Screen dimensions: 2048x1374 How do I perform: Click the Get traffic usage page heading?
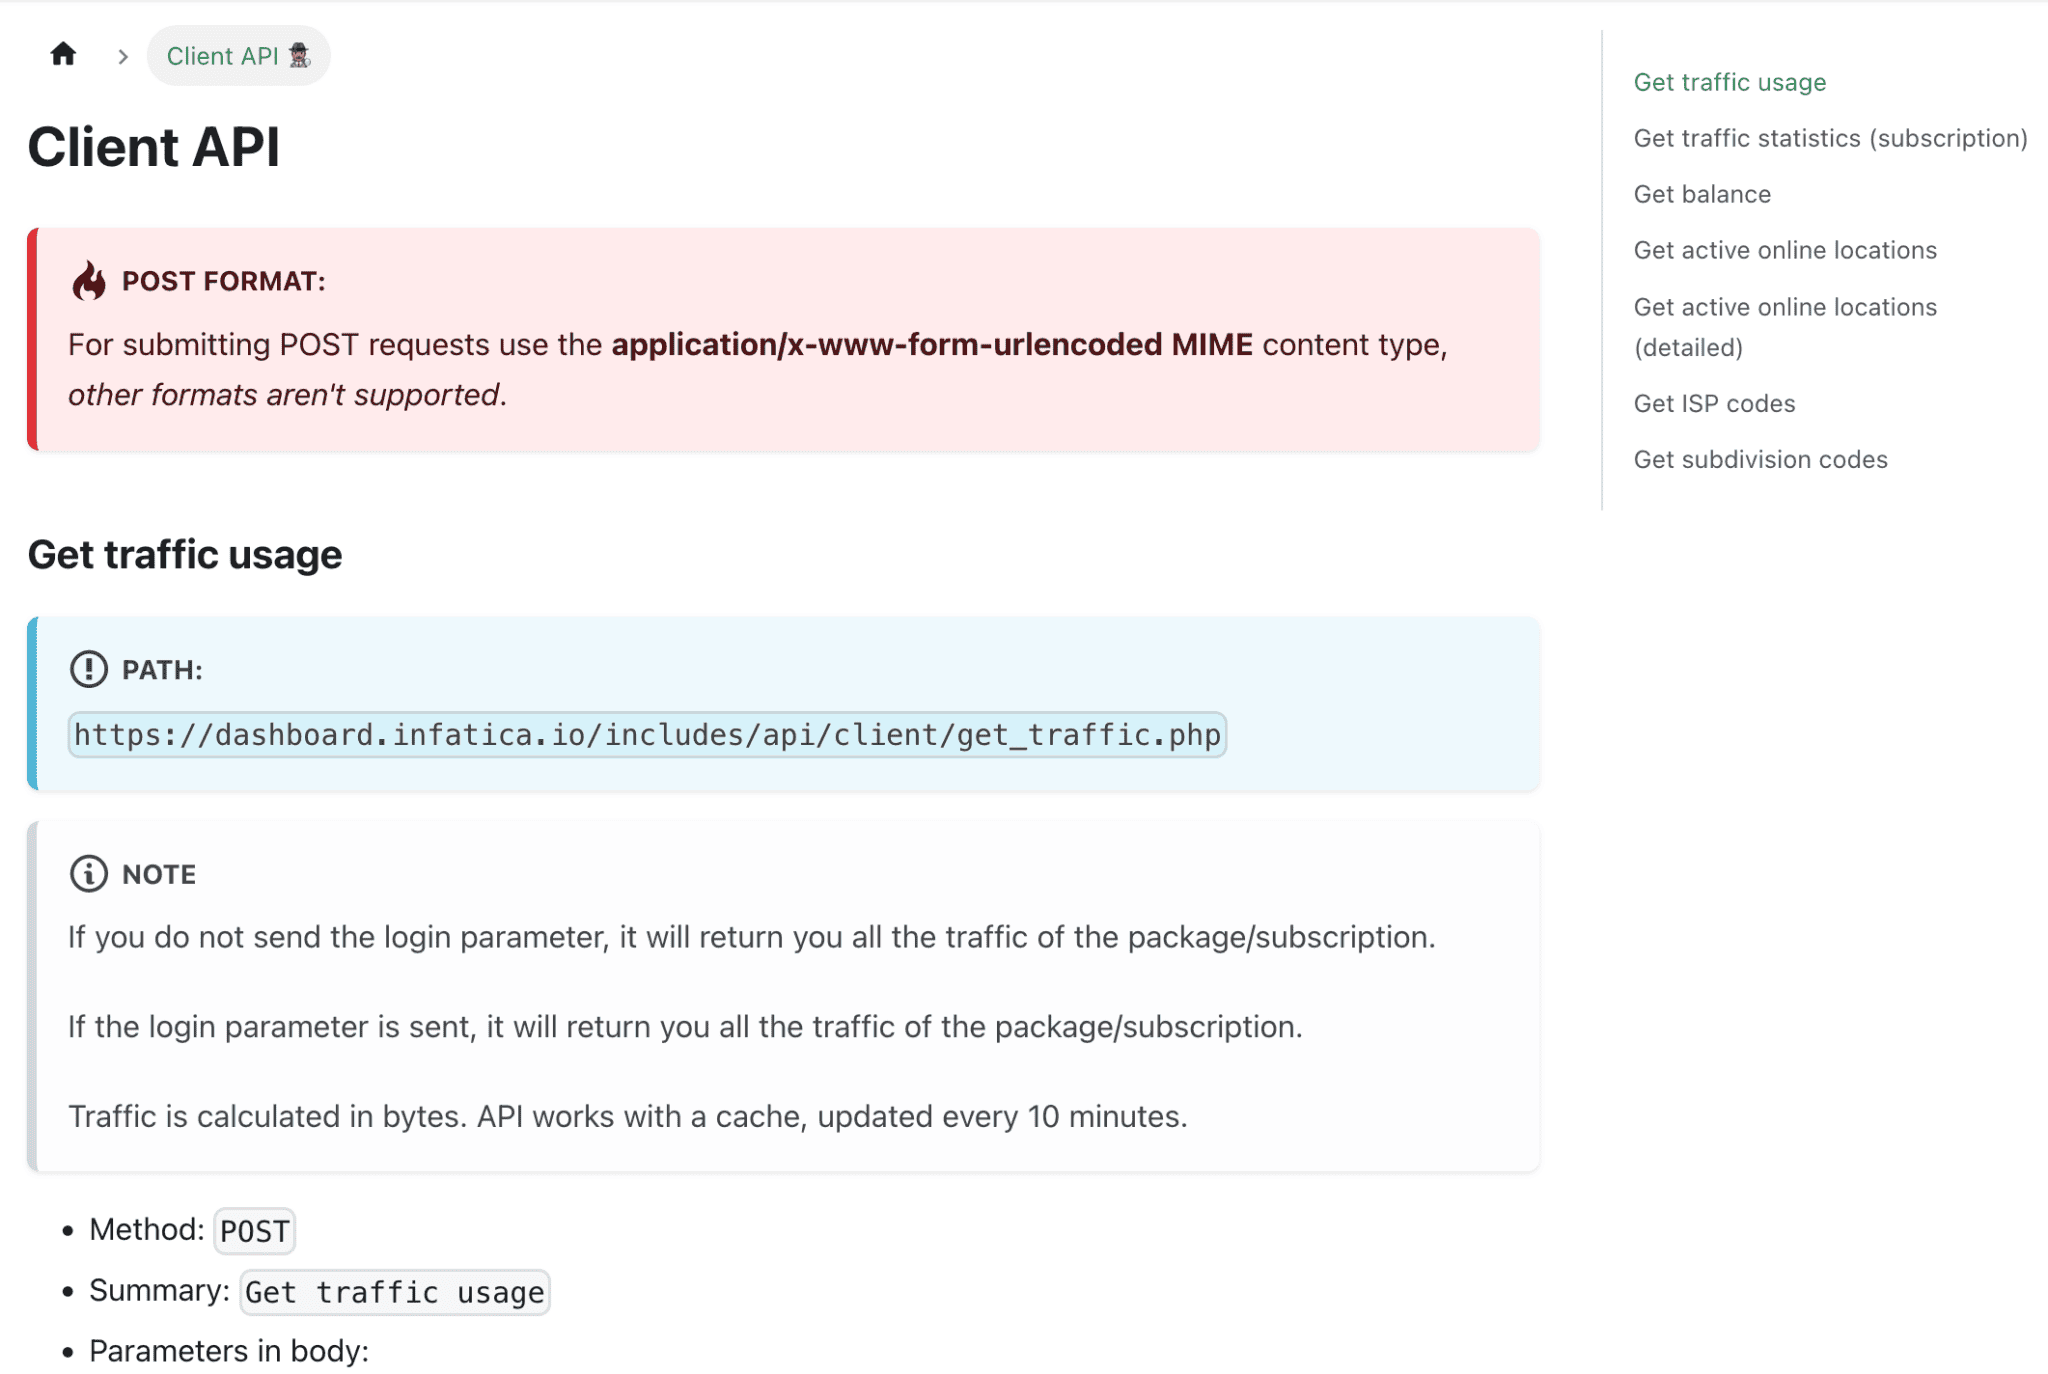(185, 554)
